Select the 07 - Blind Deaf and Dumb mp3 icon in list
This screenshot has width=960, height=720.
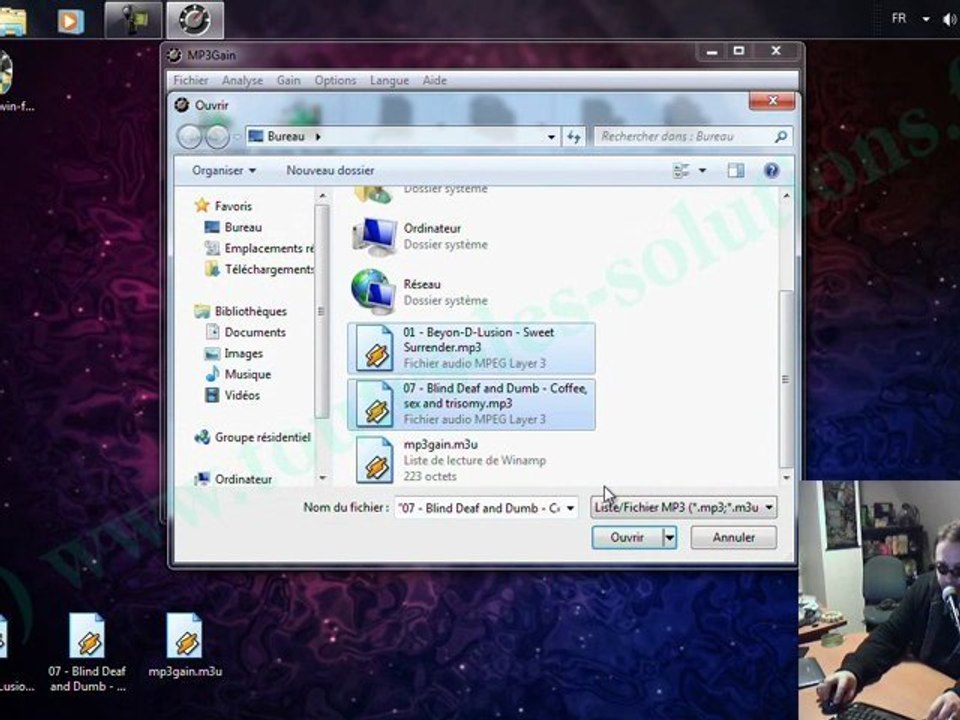click(x=374, y=404)
